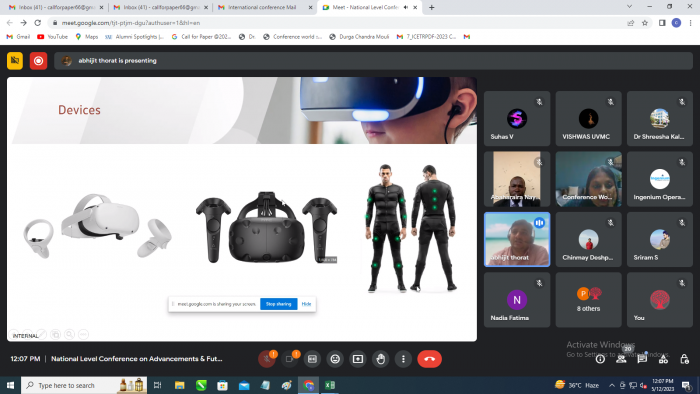Toggle captions in the bottom toolbar
The height and width of the screenshot is (394, 700).
312,359
